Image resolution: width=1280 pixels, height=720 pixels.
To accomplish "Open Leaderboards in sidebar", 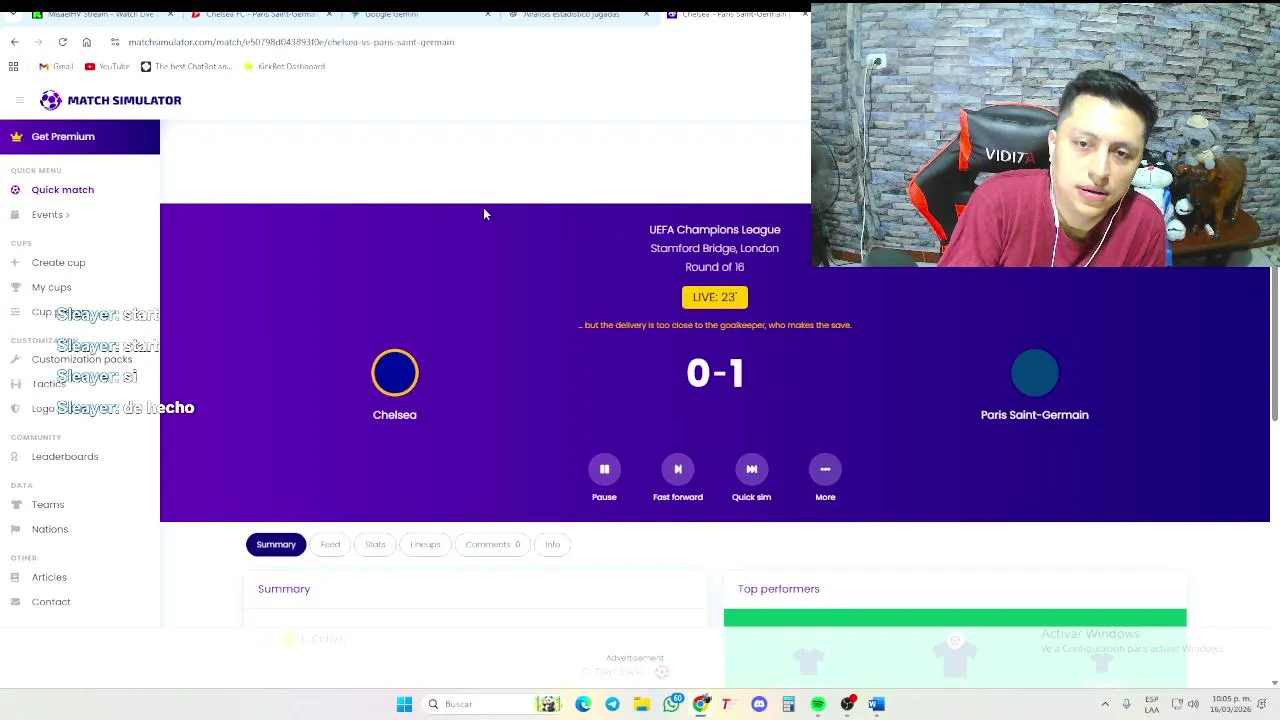I will pyautogui.click(x=65, y=457).
